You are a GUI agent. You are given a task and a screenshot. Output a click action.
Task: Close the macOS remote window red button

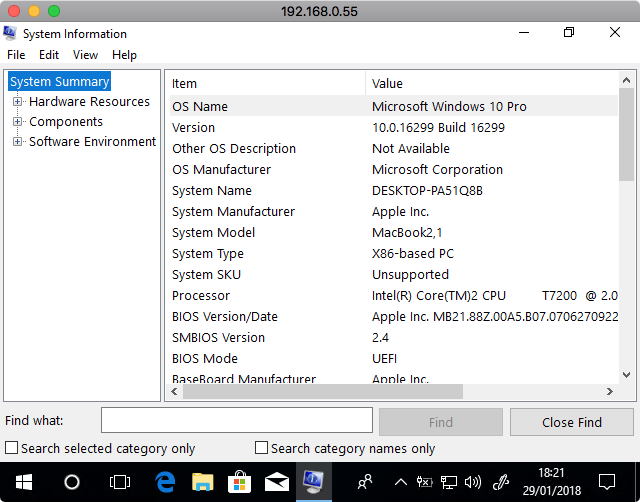click(14, 11)
